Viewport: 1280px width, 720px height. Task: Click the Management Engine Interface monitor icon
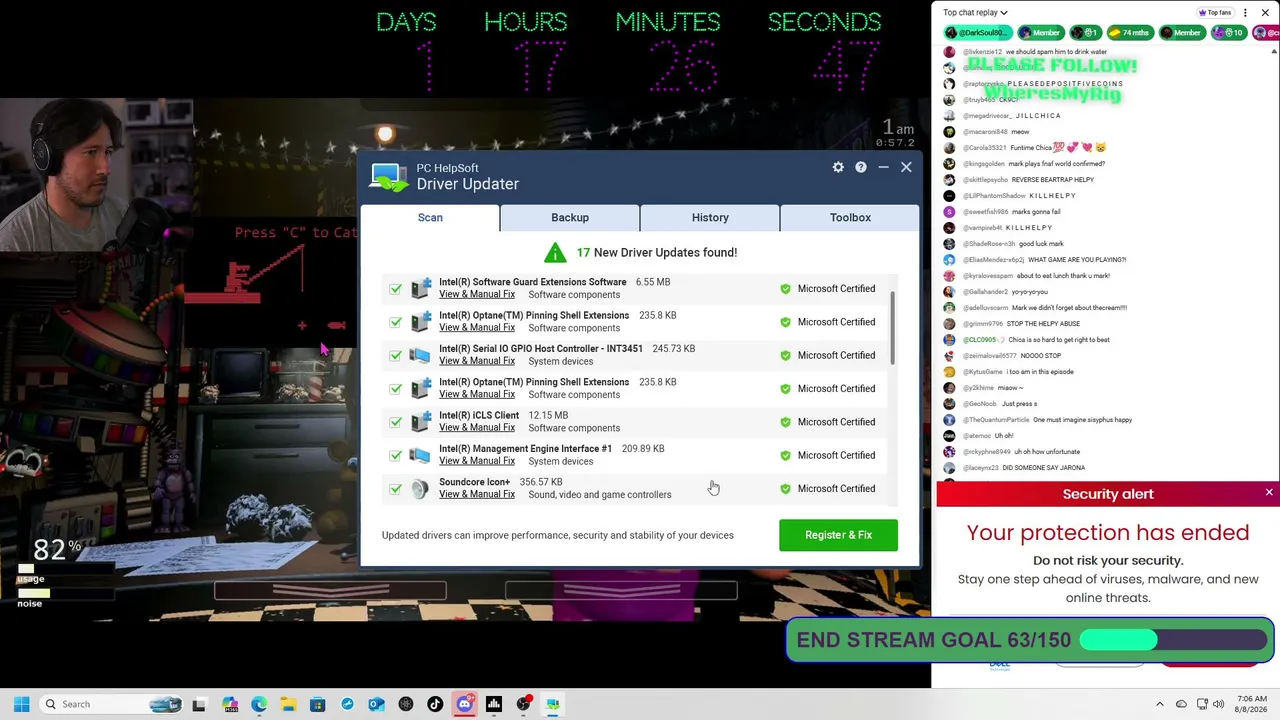click(420, 455)
